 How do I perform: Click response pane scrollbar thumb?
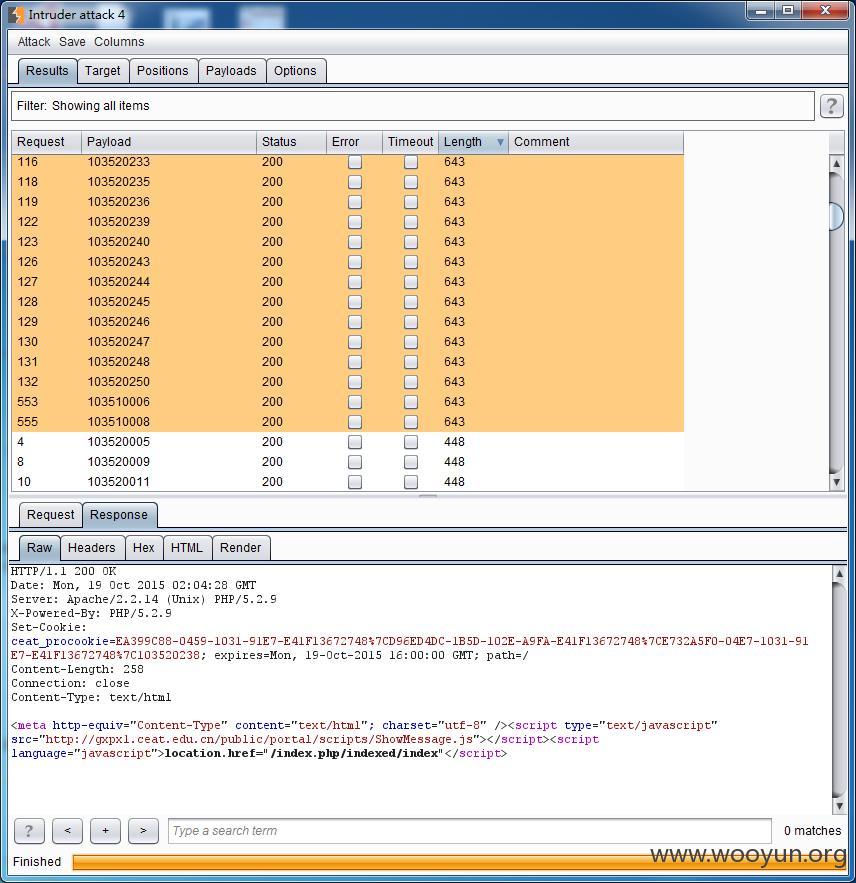tap(839, 690)
